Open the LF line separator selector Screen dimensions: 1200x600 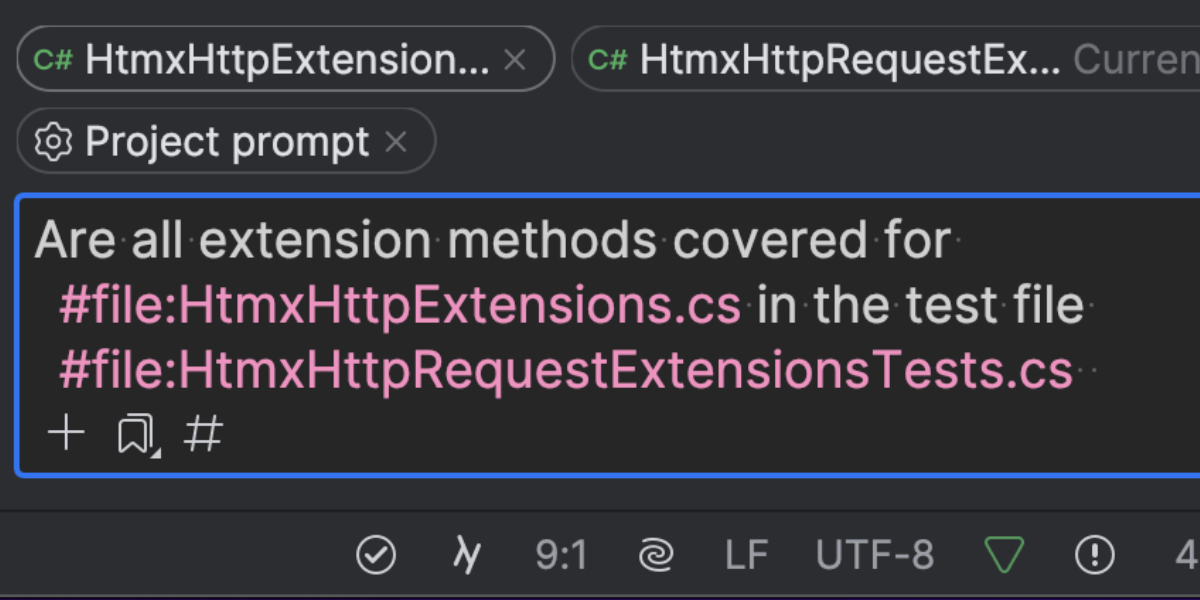click(746, 554)
